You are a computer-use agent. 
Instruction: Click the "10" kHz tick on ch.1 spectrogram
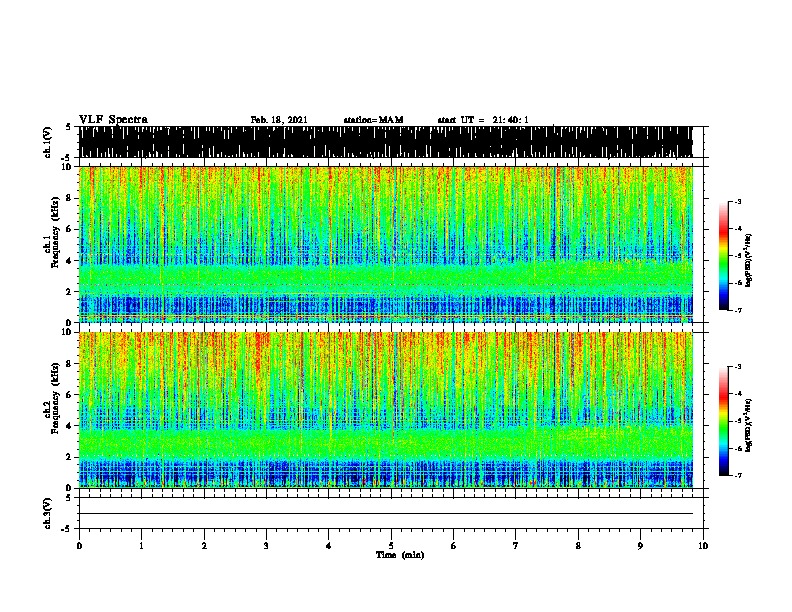[68, 167]
